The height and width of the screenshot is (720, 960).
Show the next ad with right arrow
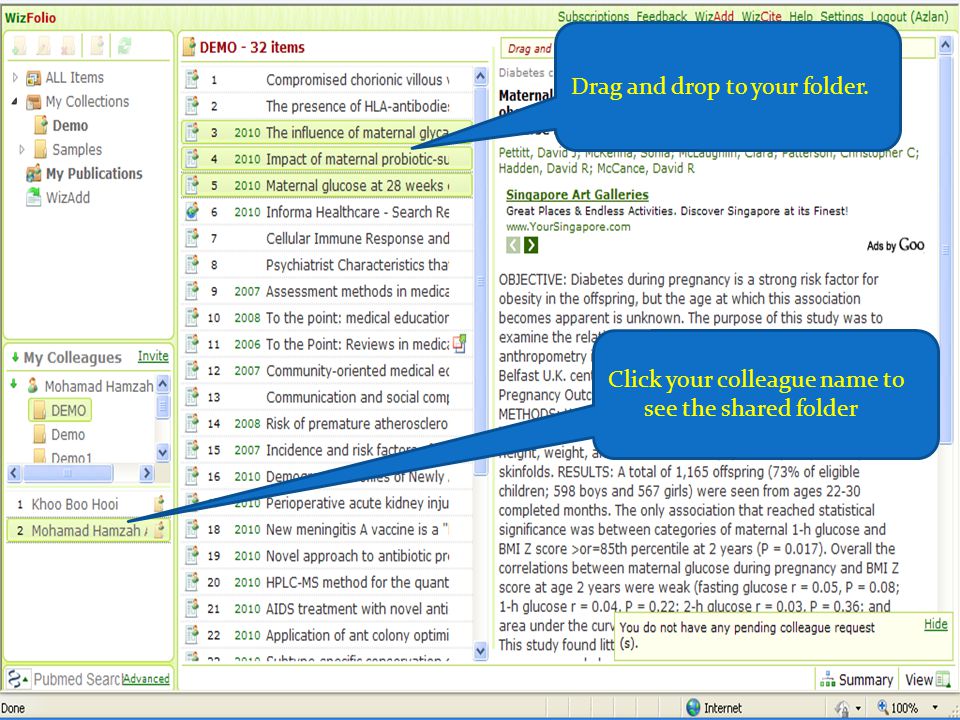pos(531,246)
